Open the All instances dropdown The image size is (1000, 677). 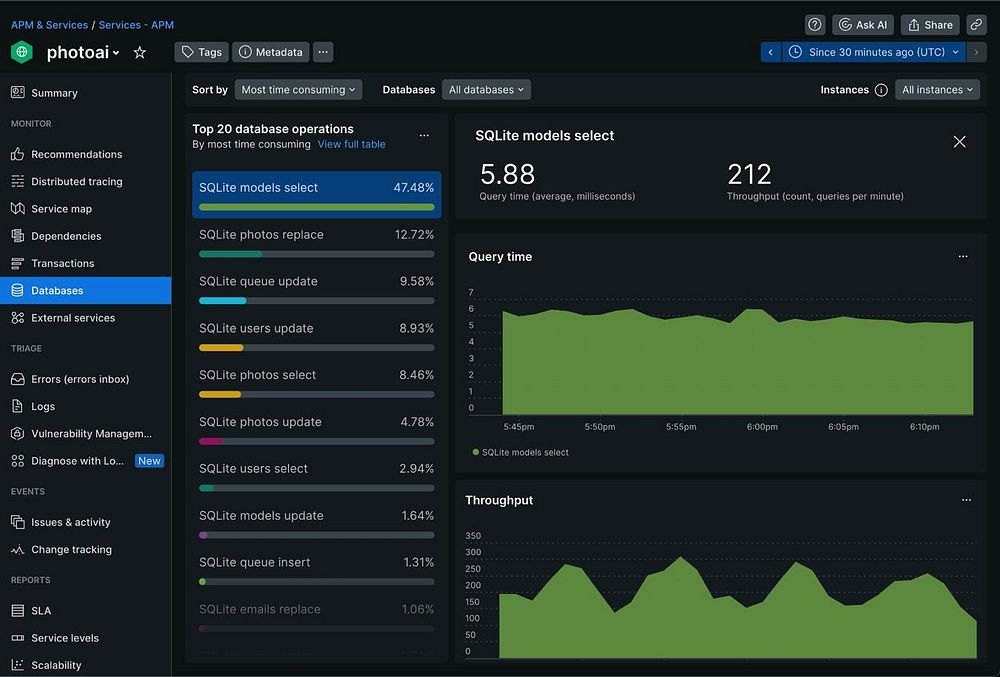[x=937, y=90]
